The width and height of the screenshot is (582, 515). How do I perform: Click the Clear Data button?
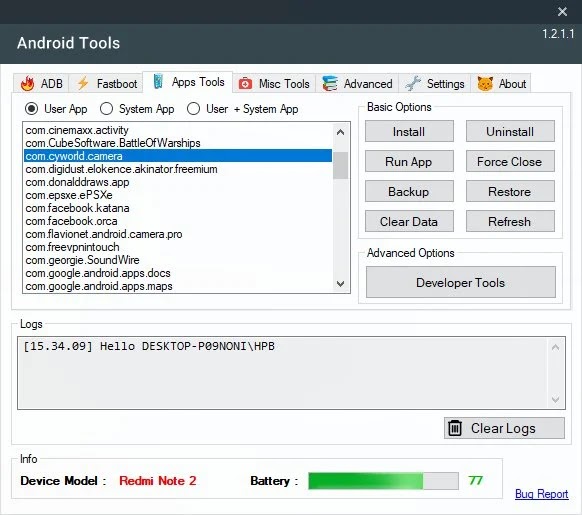pos(409,222)
